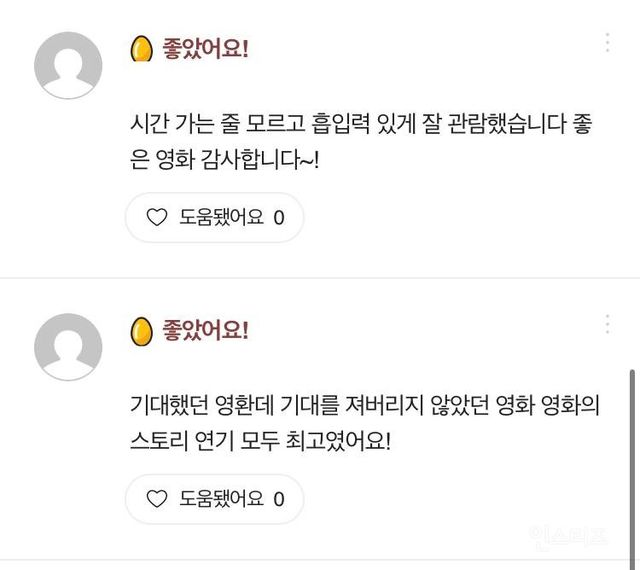Click the helpful count 0 on second review
640x570 pixels.
(x=279, y=499)
